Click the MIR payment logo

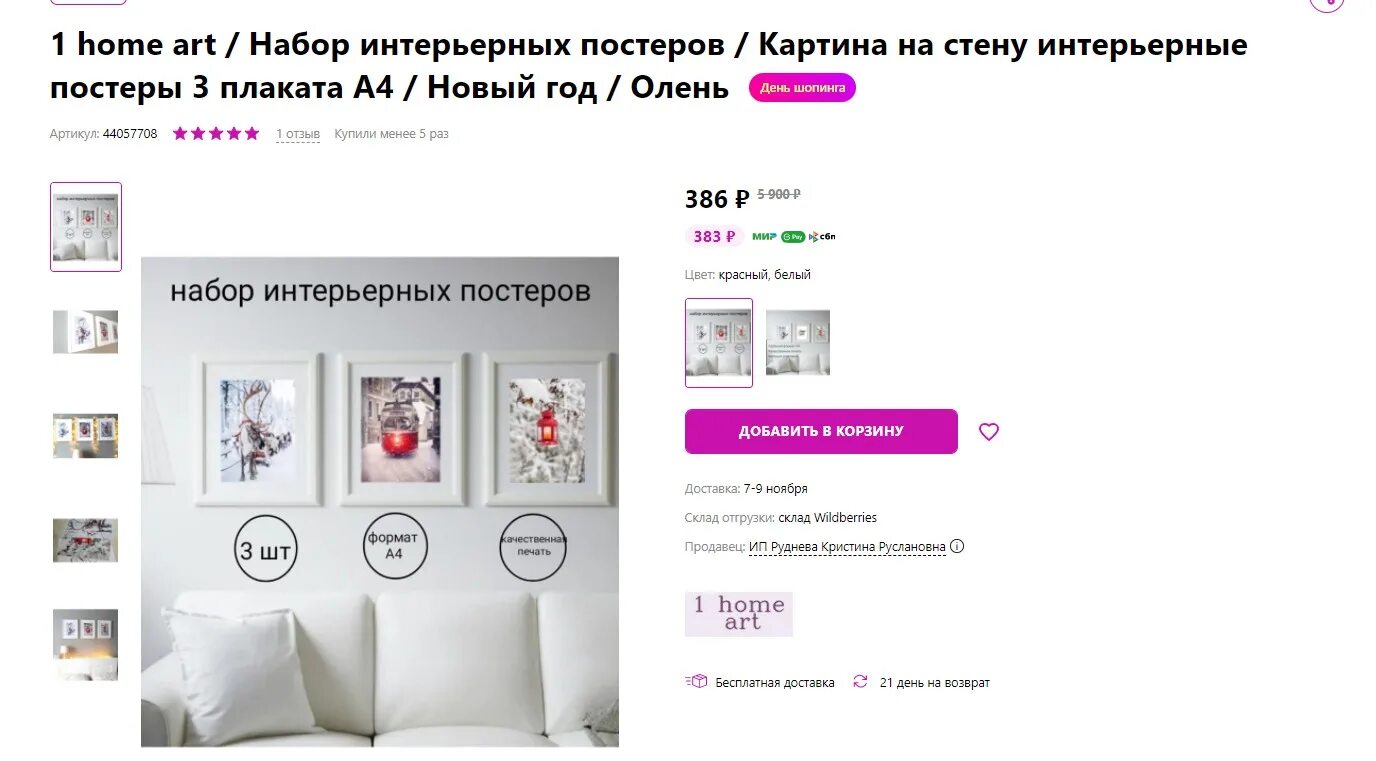point(764,237)
